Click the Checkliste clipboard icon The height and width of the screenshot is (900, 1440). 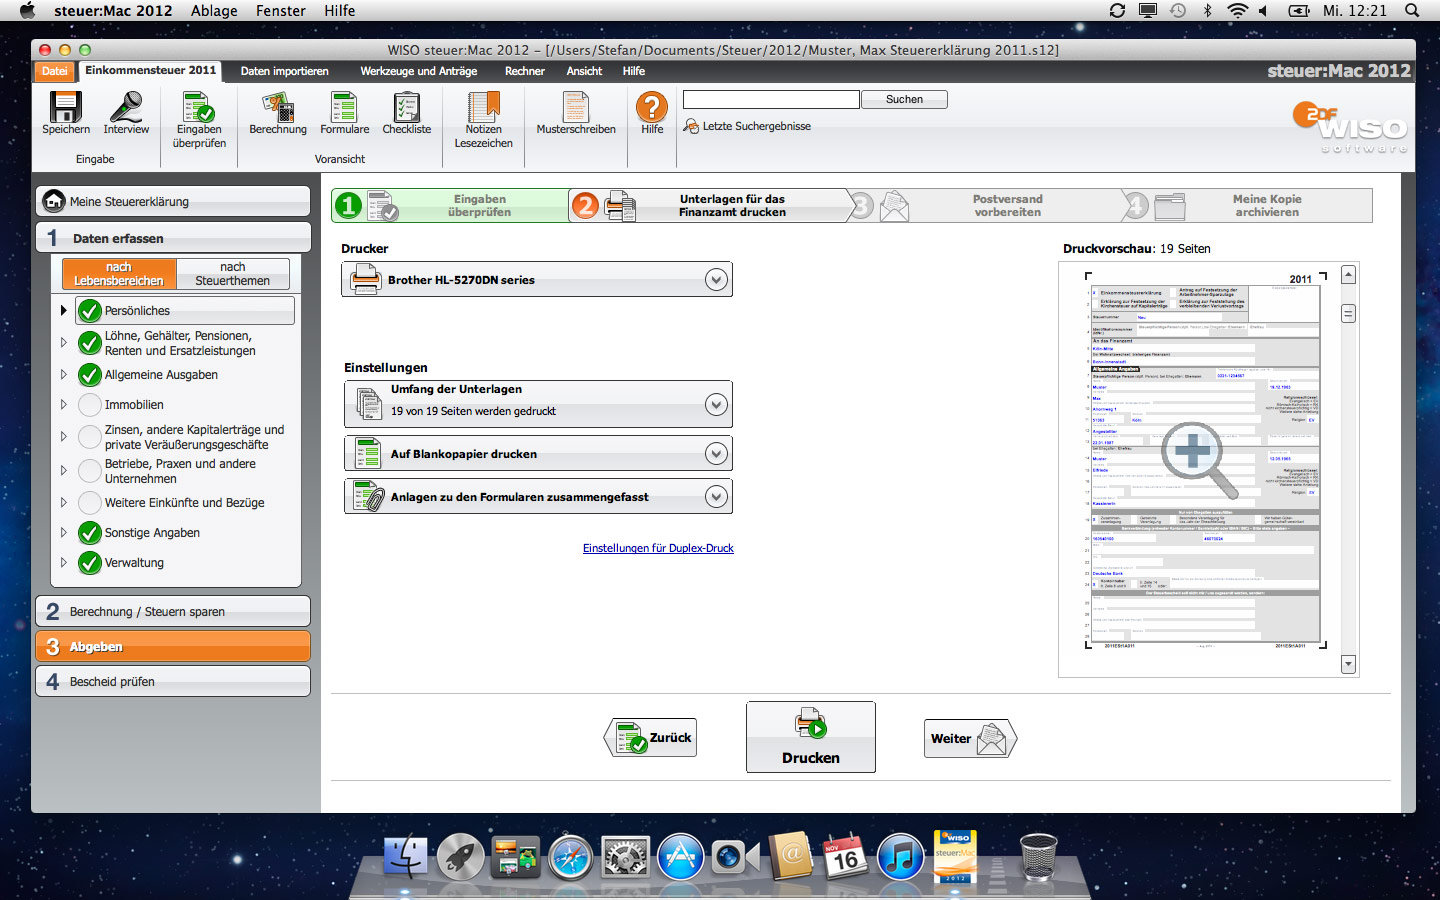[x=406, y=107]
